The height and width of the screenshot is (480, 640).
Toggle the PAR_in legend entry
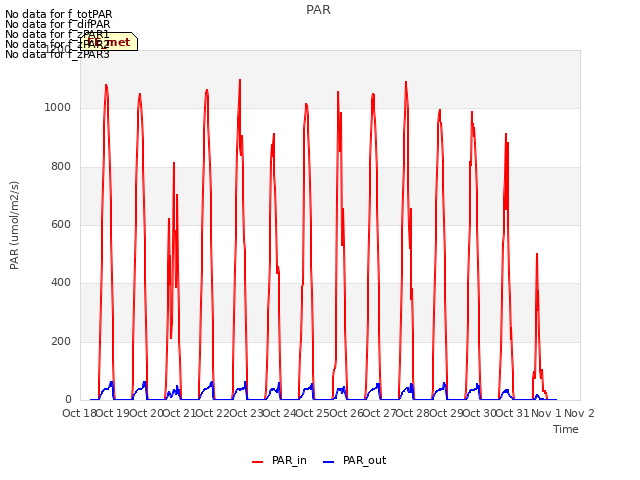coord(279,460)
